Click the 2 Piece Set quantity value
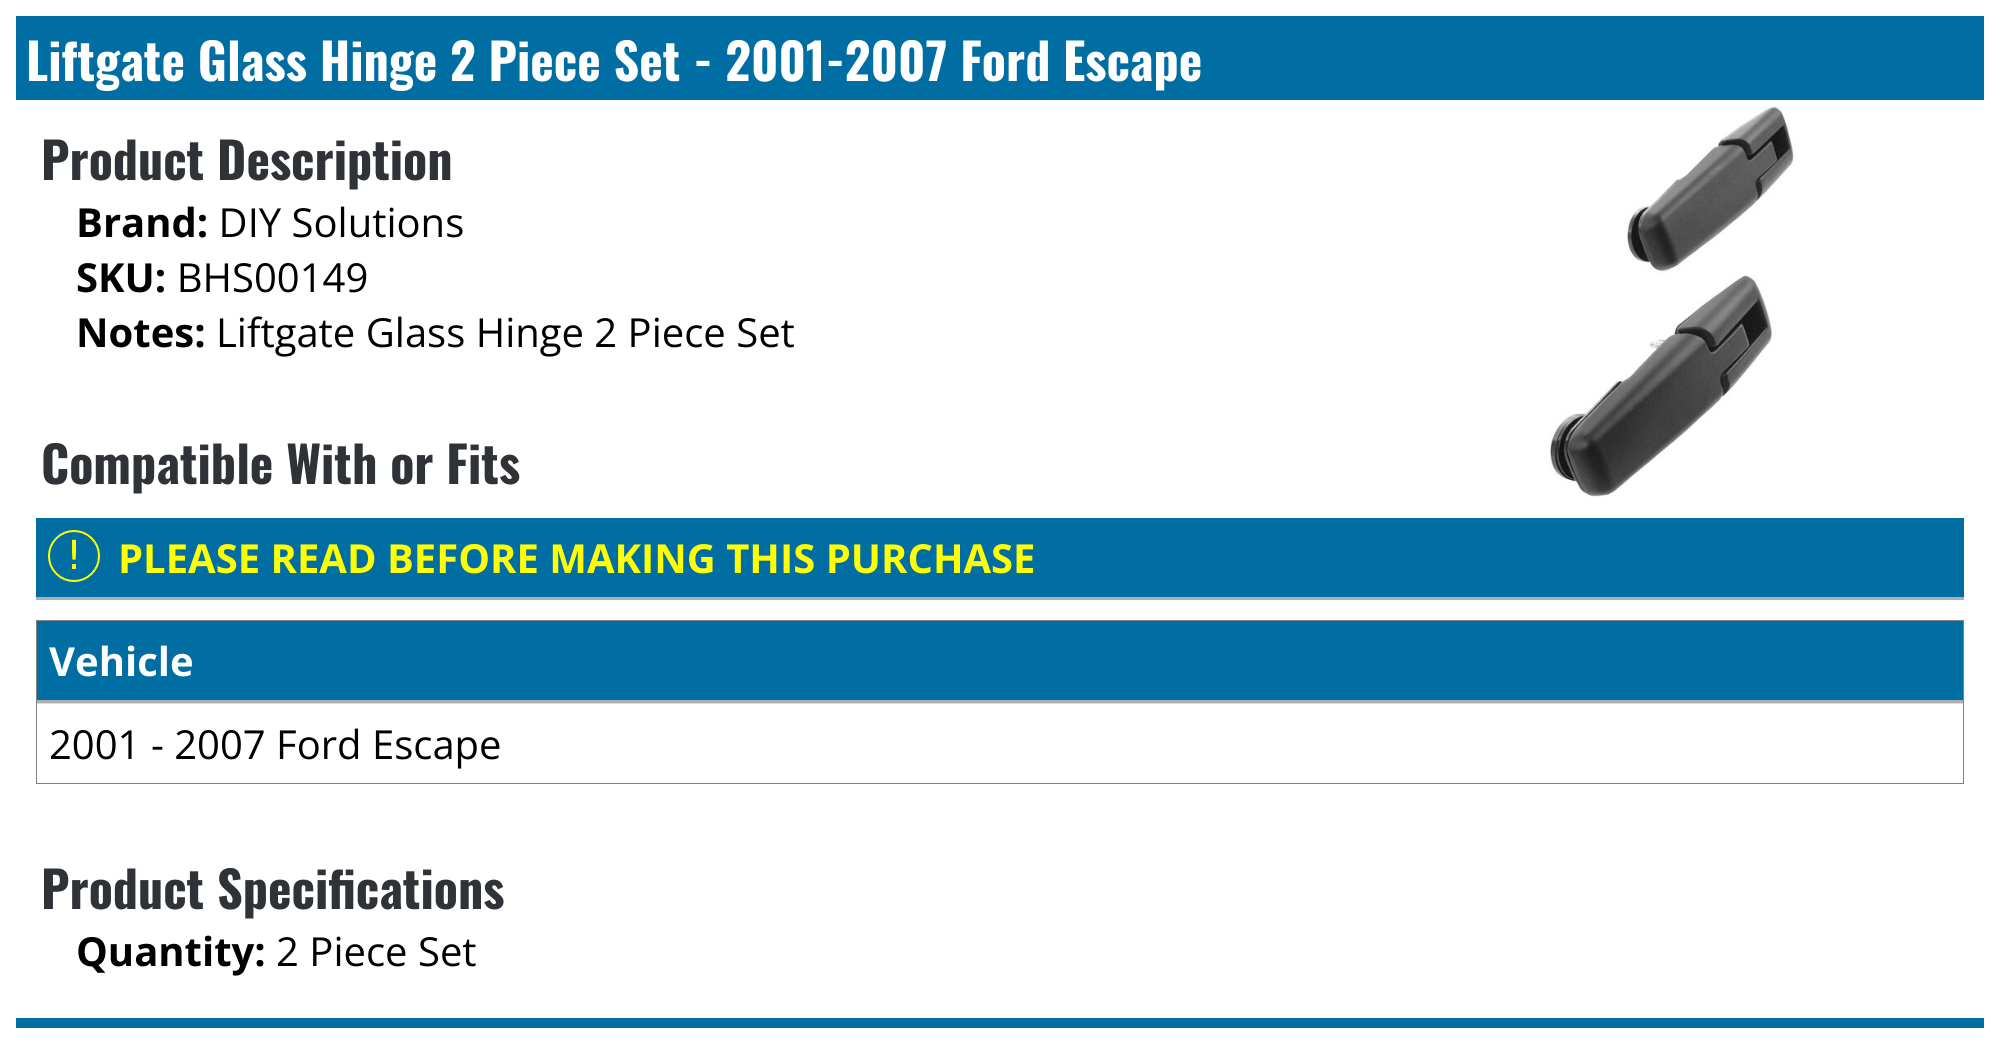 376,953
